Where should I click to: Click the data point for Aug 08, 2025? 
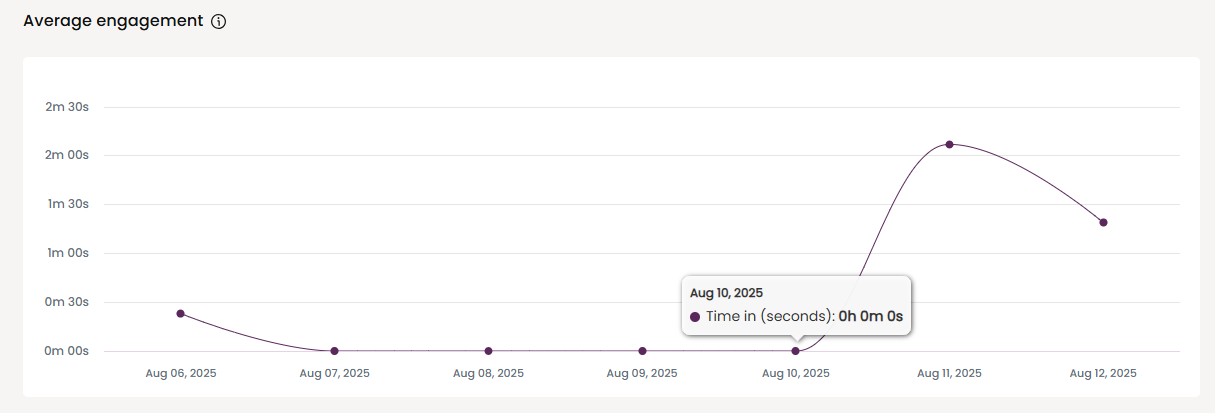[488, 351]
